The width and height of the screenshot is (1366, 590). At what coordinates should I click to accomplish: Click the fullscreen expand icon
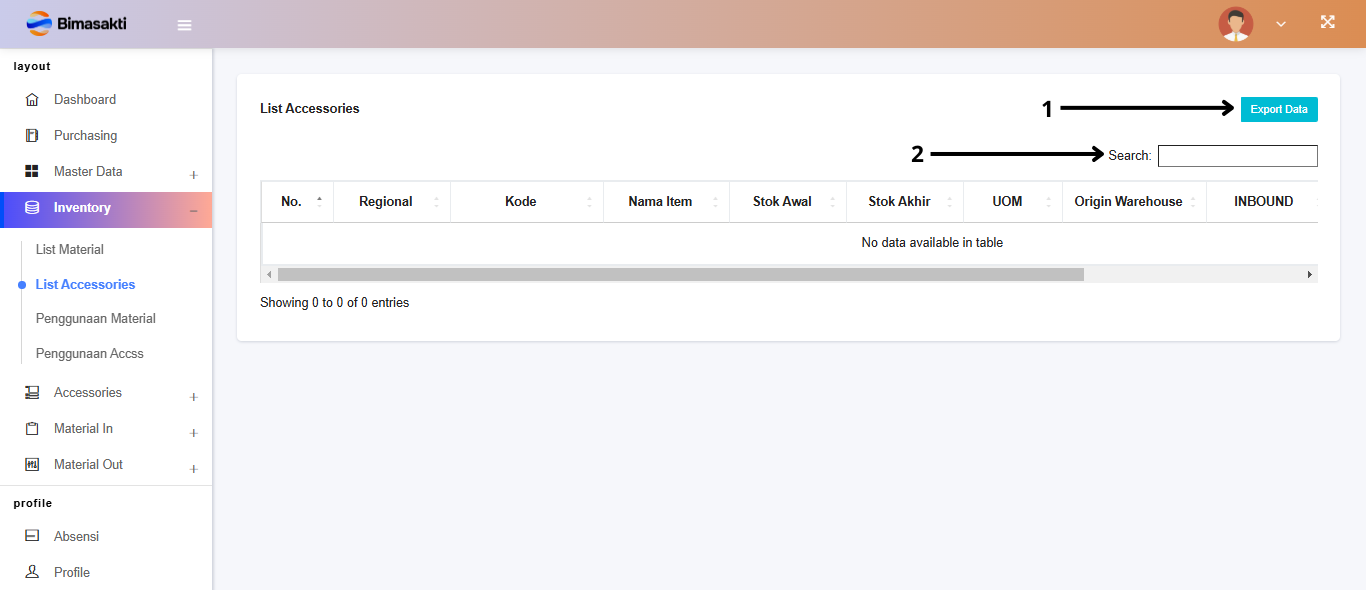1327,22
